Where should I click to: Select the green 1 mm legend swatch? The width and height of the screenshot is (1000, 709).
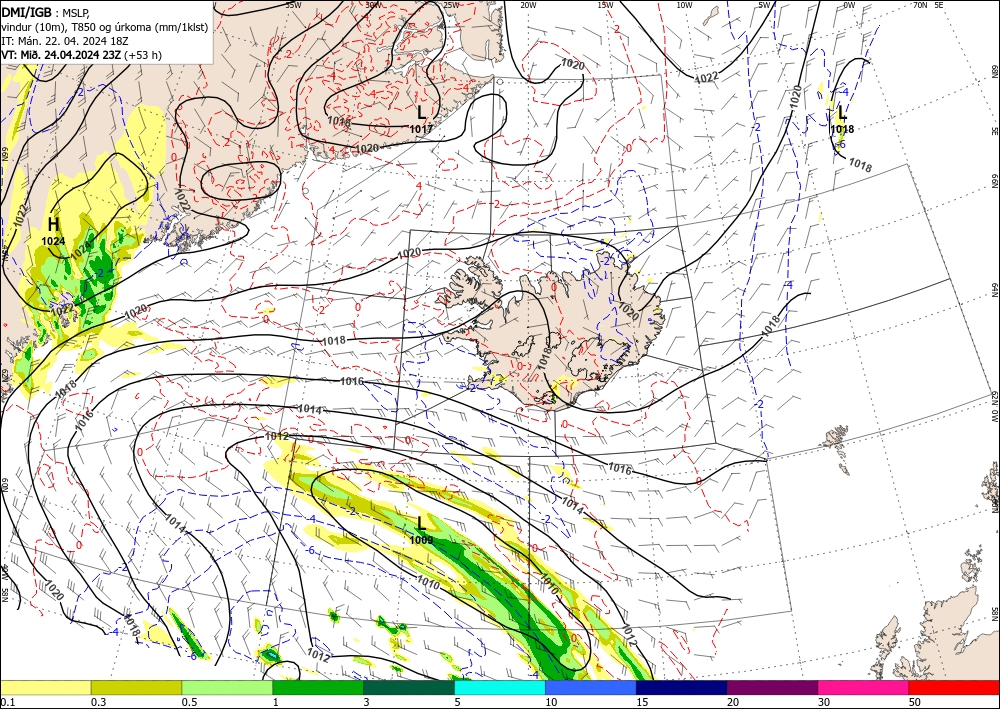pyautogui.click(x=318, y=687)
